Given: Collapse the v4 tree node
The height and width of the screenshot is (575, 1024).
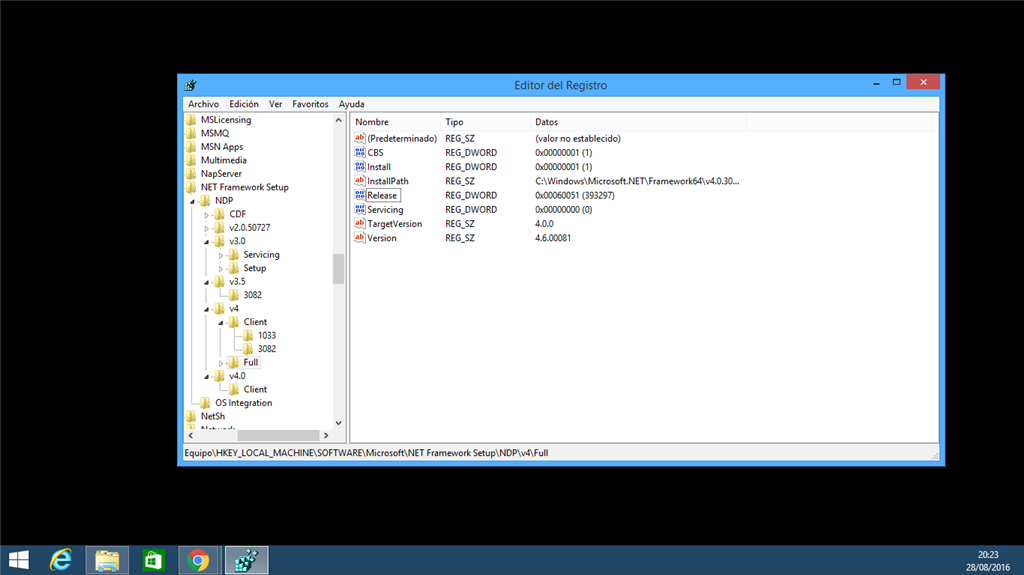Looking at the screenshot, I should [x=207, y=310].
